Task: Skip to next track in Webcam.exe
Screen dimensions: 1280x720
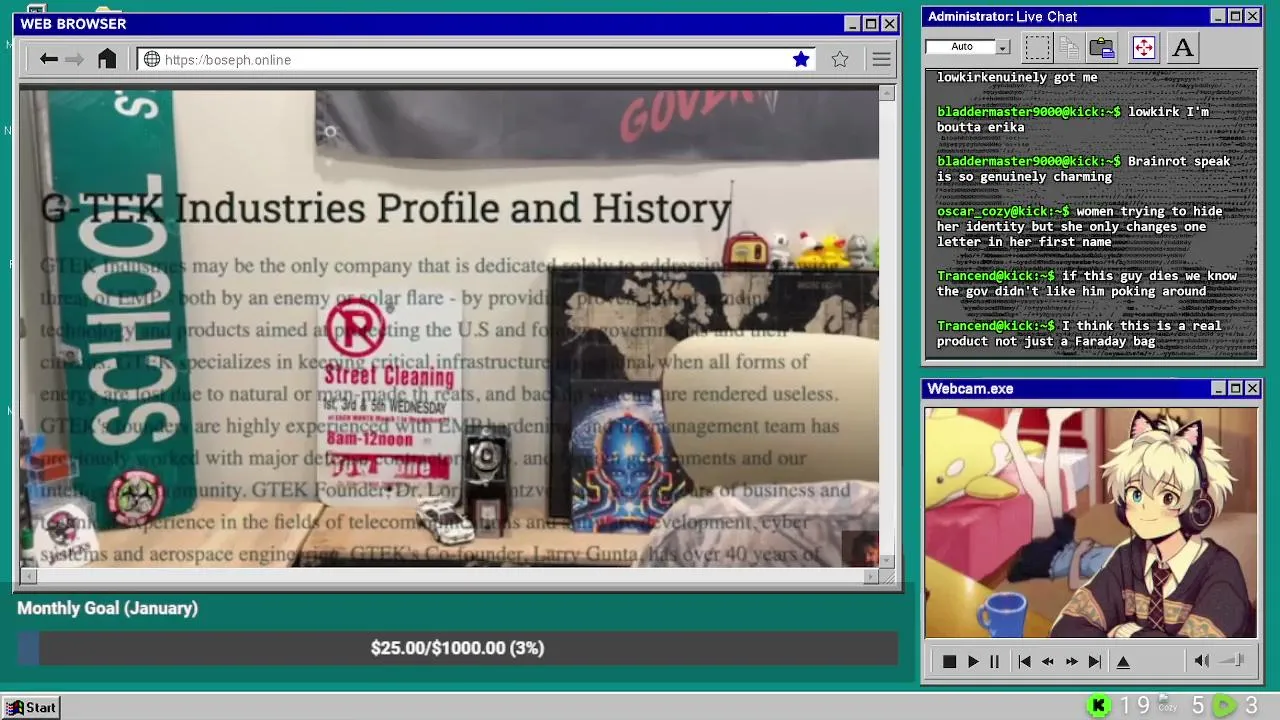Action: [x=1095, y=661]
